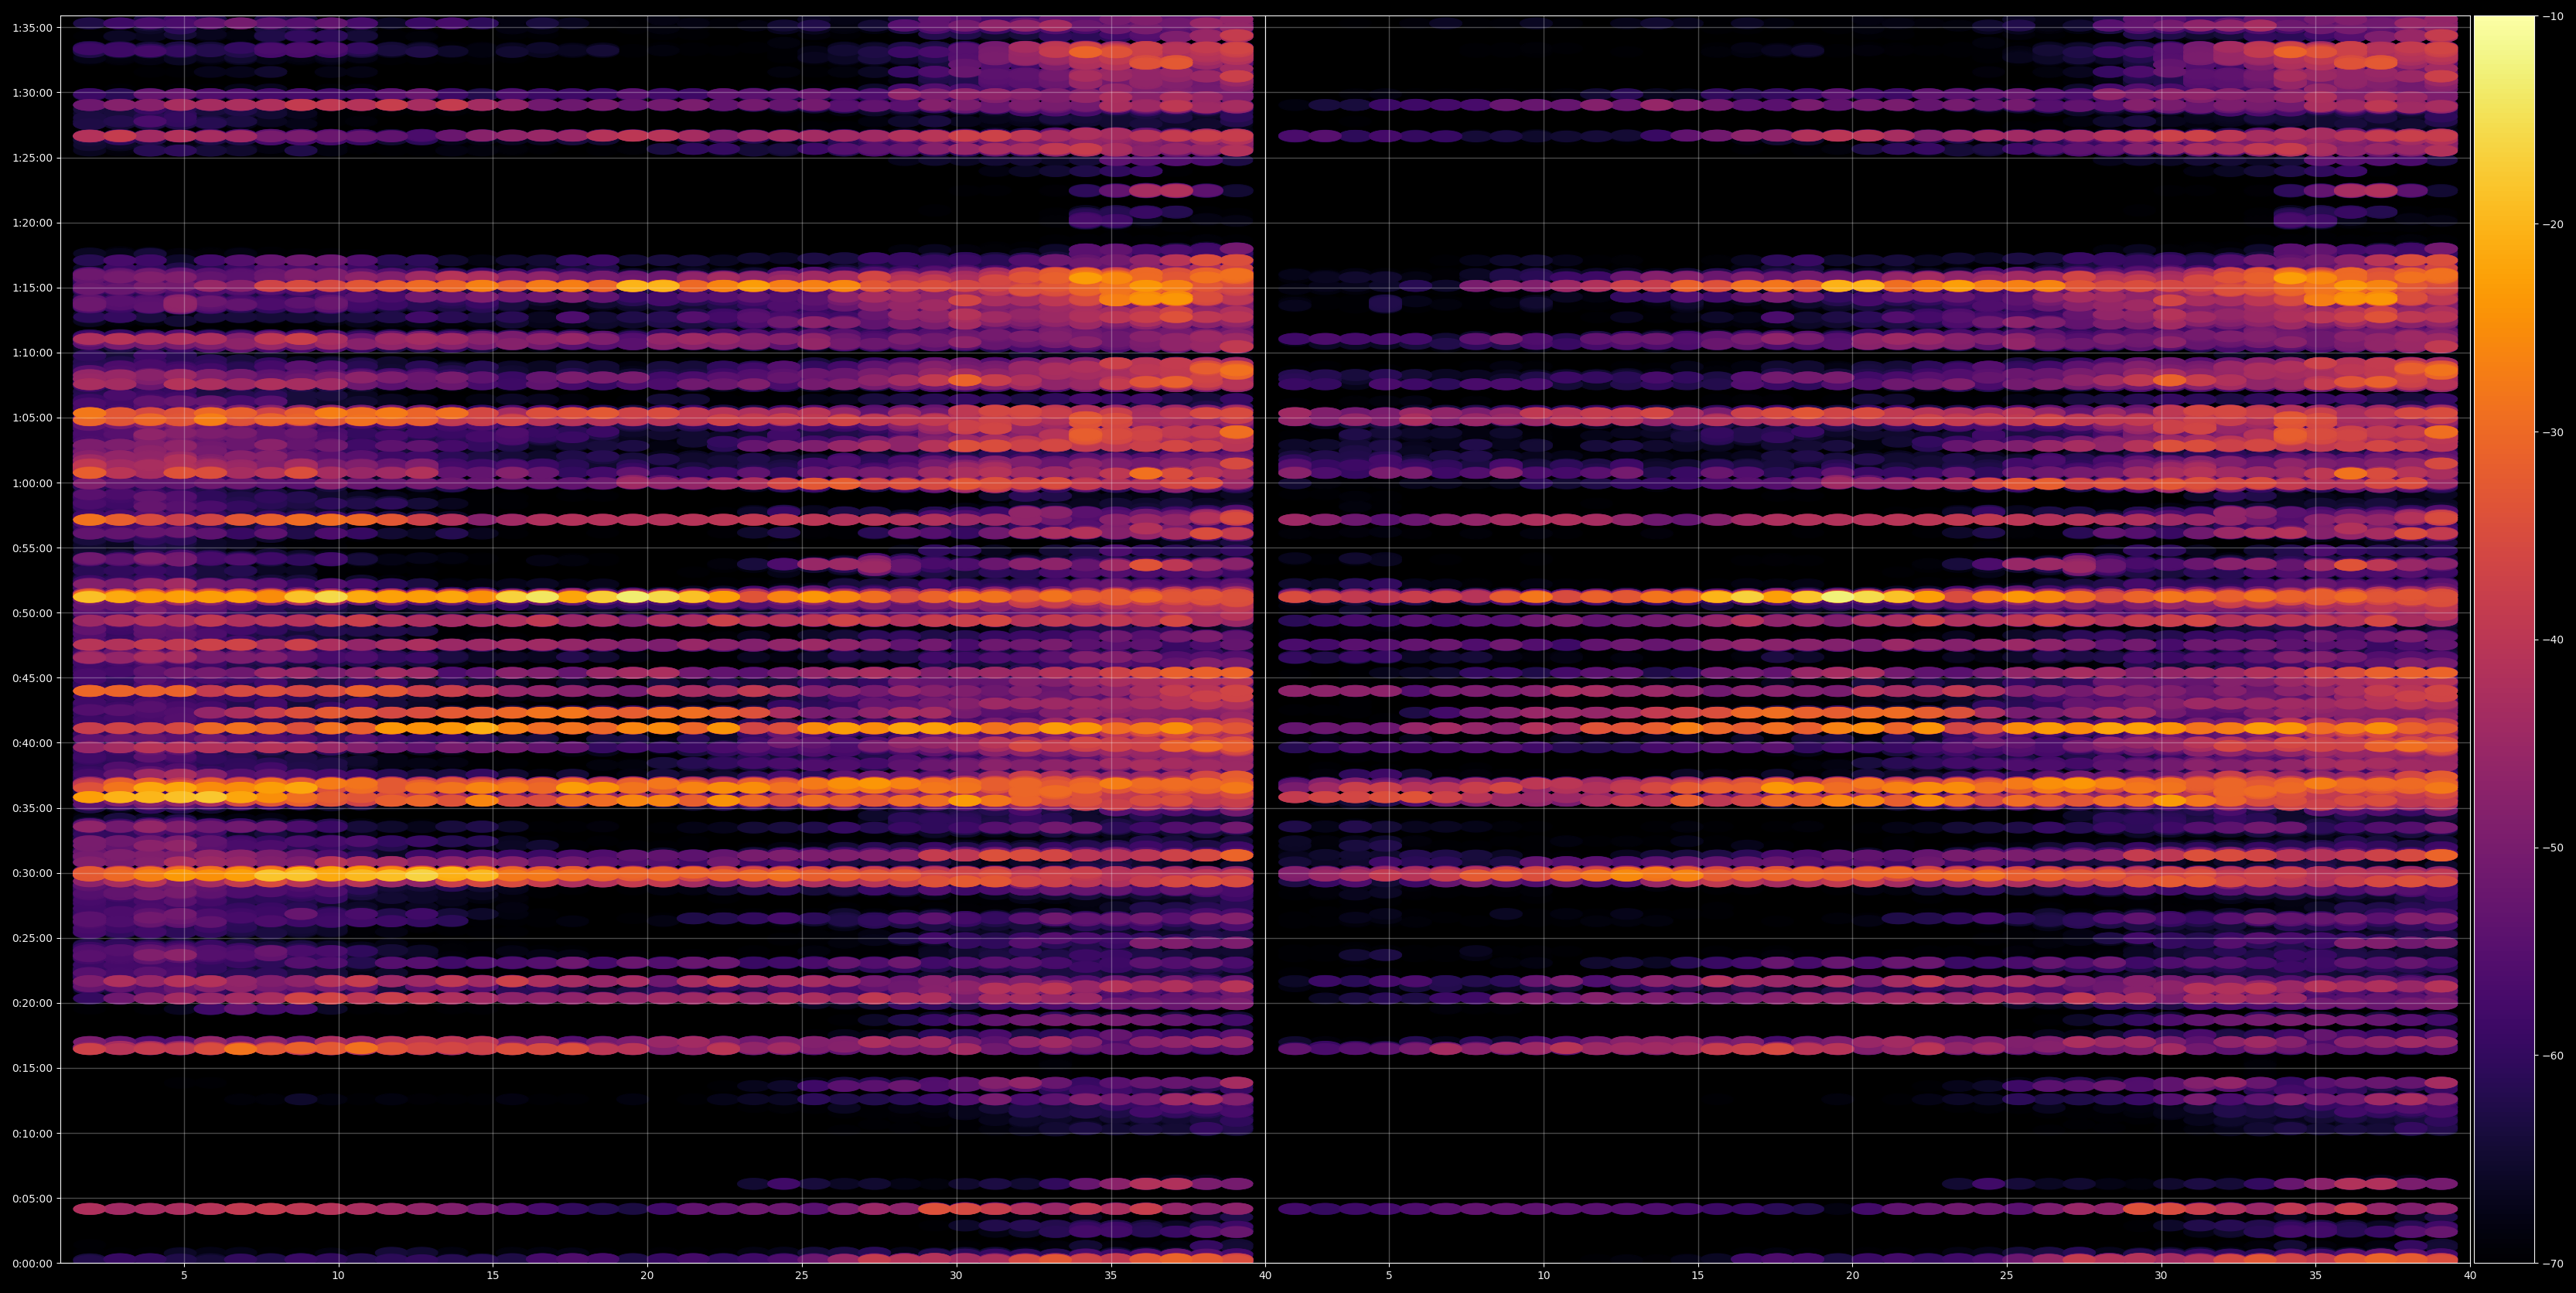Click the 1:20:00 y-axis tick label

point(32,223)
